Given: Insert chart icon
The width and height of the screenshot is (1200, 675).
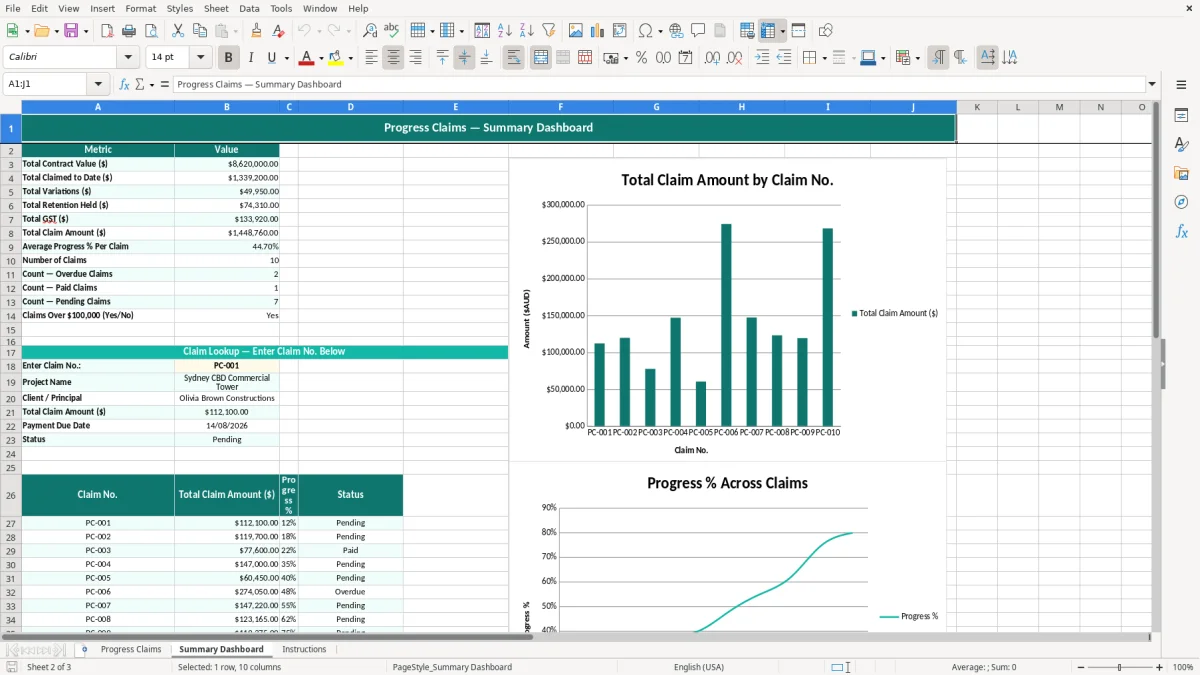Looking at the screenshot, I should tap(598, 31).
